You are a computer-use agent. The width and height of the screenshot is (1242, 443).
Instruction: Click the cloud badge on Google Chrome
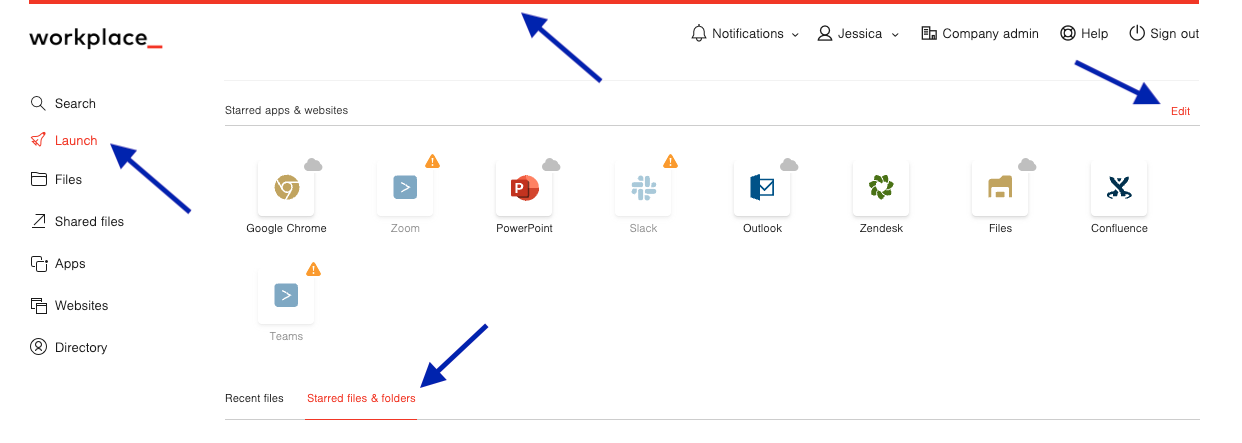313,164
